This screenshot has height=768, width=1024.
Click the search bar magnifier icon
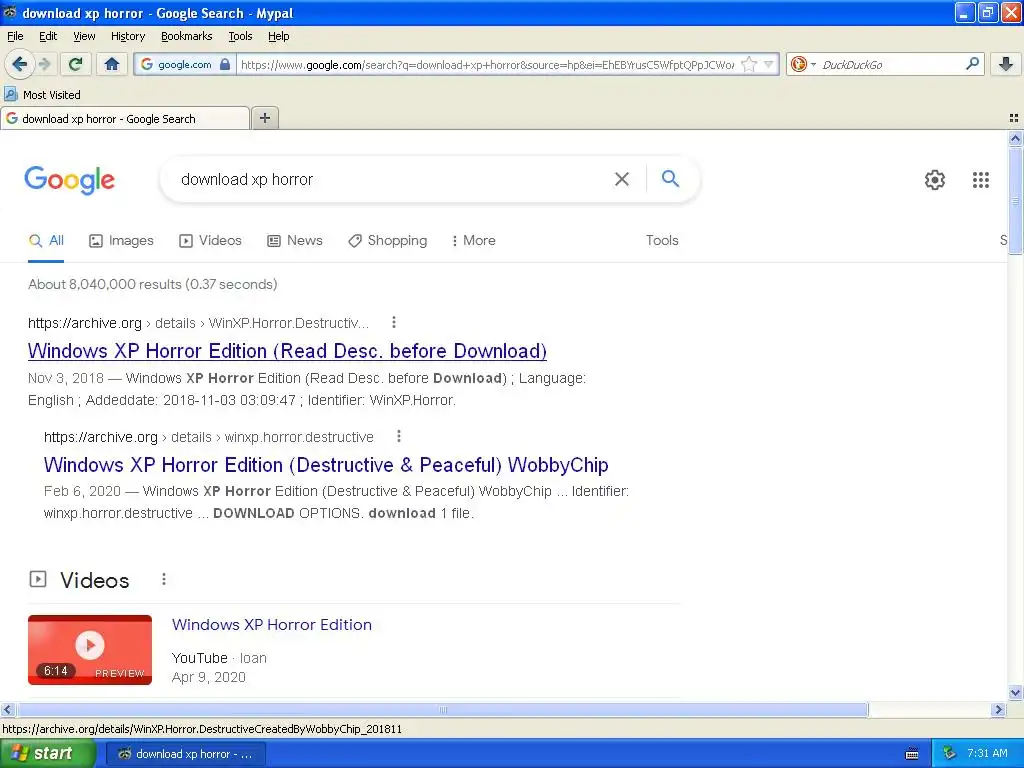(x=972, y=64)
